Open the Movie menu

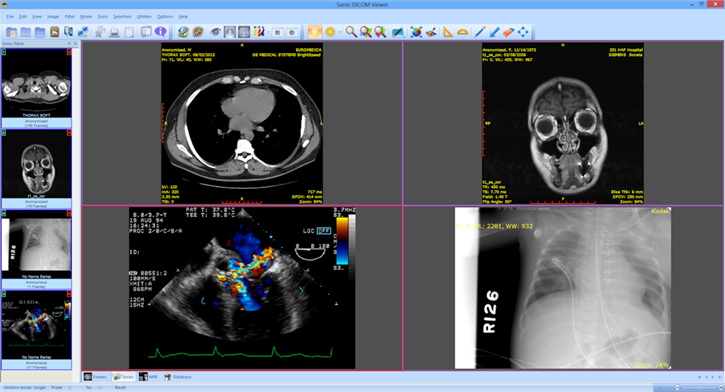coord(86,17)
